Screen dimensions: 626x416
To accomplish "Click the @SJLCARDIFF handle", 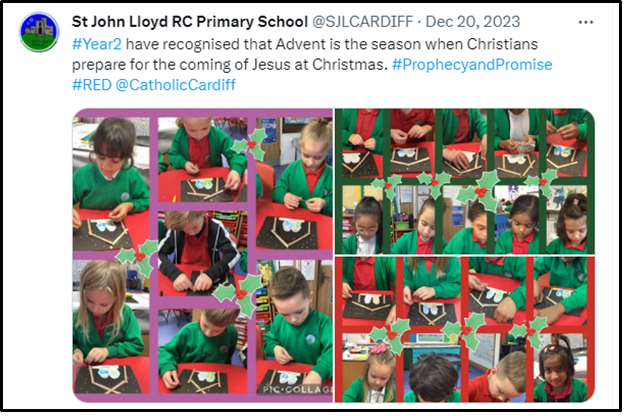I will tap(362, 22).
